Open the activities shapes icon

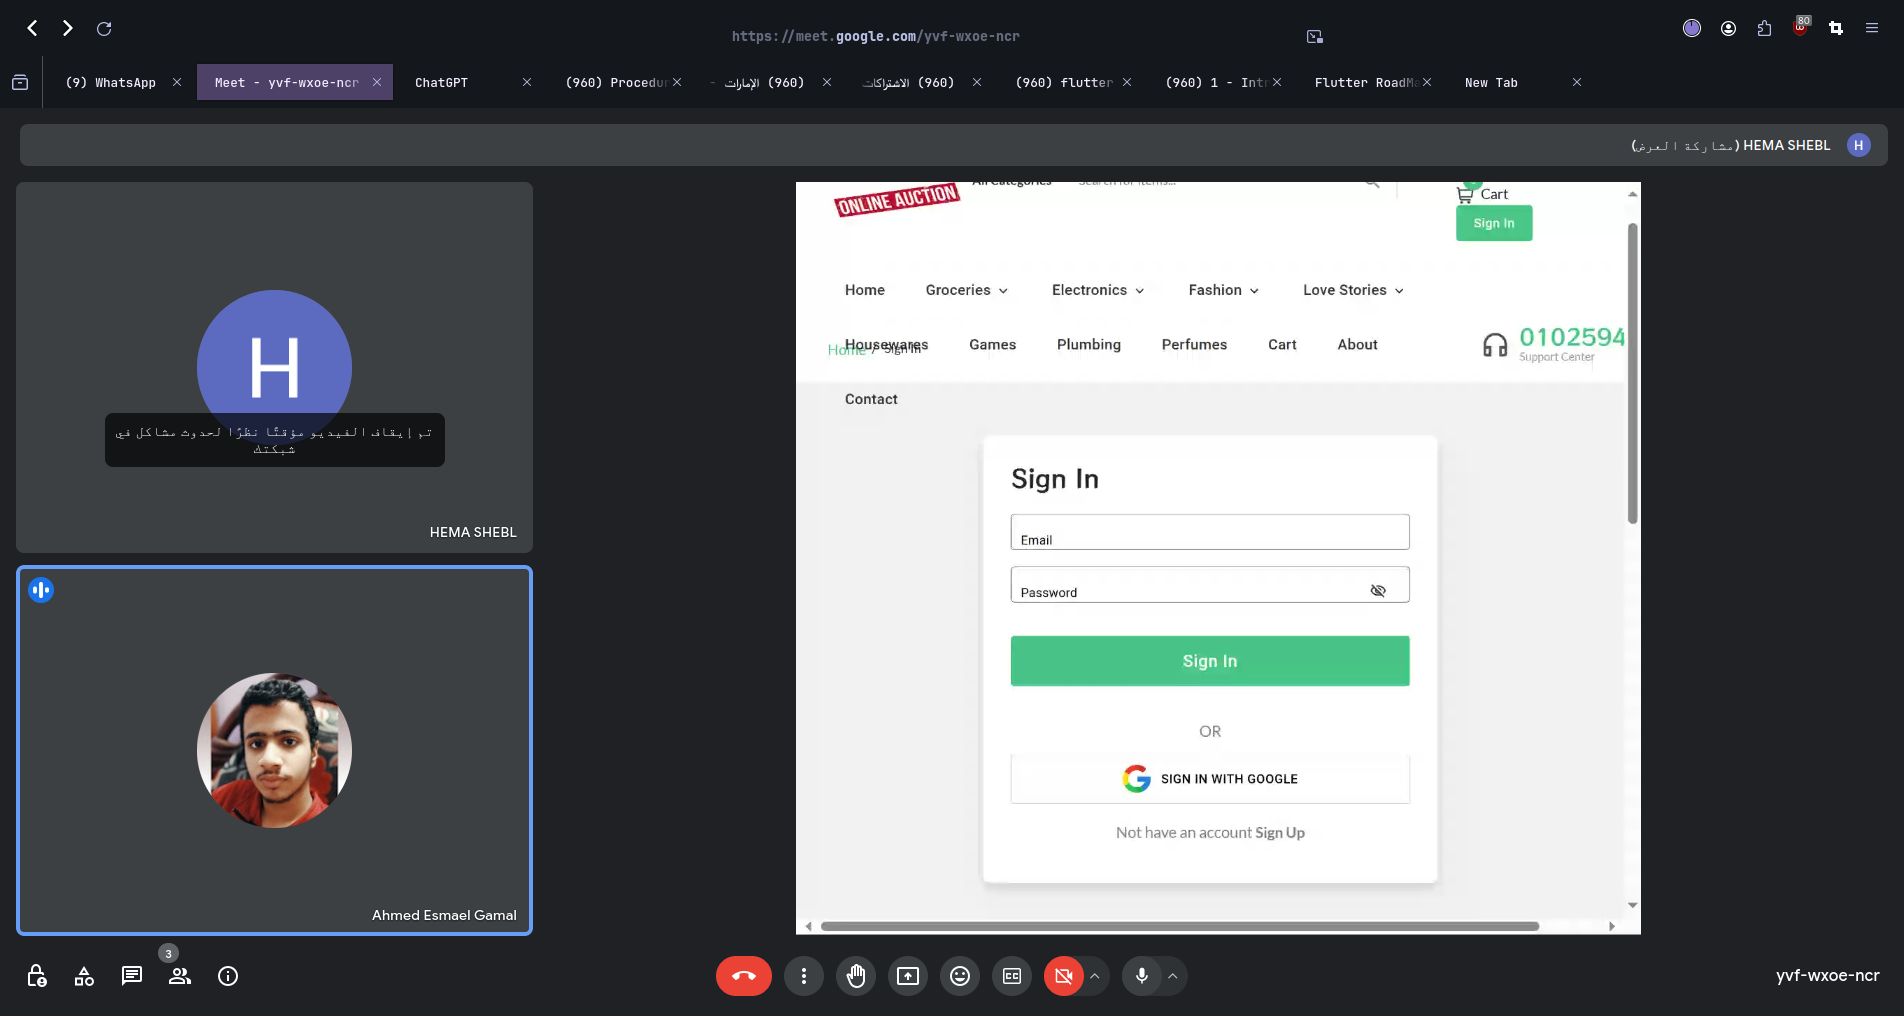[84, 976]
